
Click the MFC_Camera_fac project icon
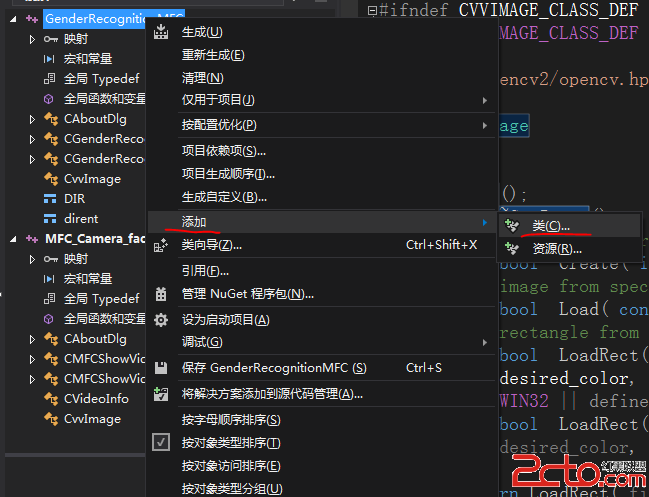[x=32, y=239]
